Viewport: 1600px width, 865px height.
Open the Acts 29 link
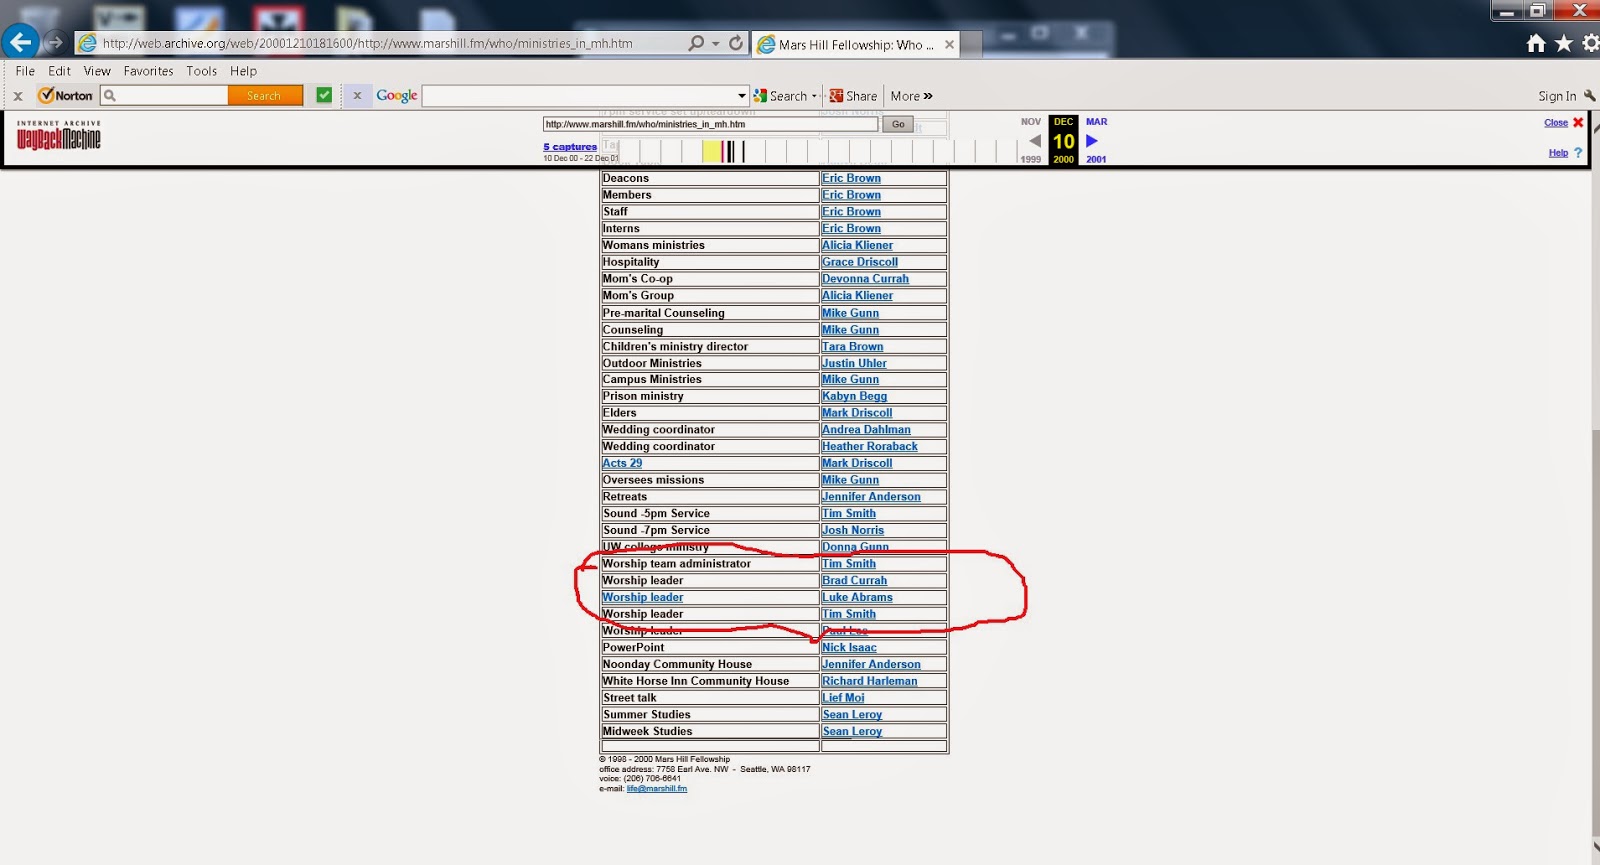[622, 463]
